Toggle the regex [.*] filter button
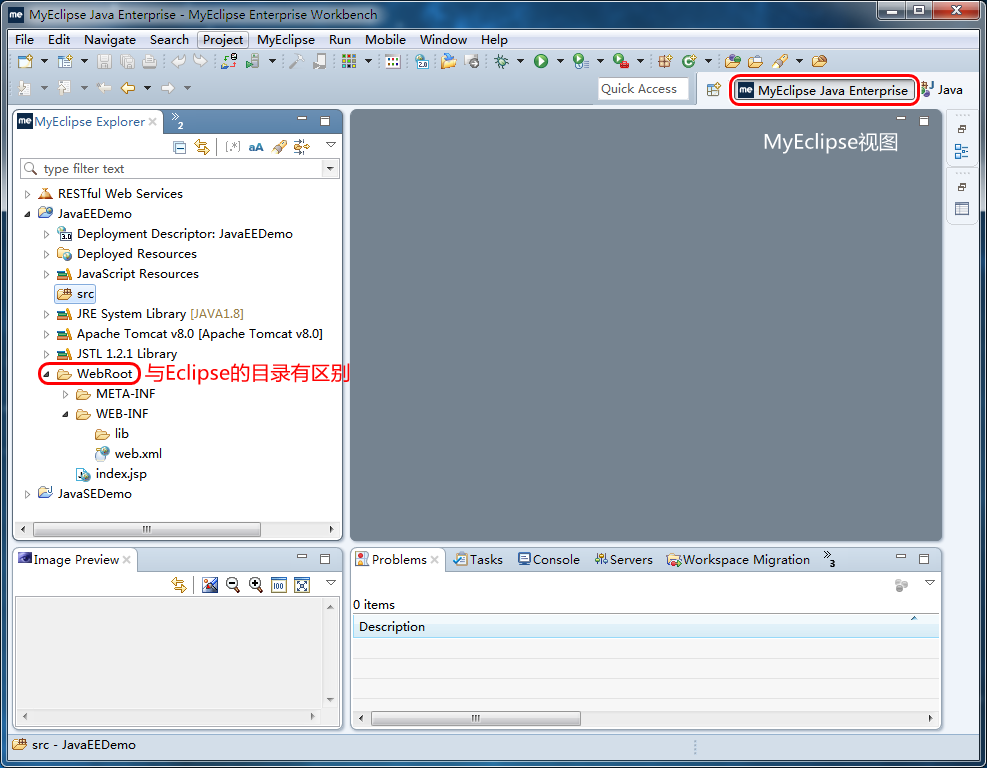987x768 pixels. tap(233, 147)
